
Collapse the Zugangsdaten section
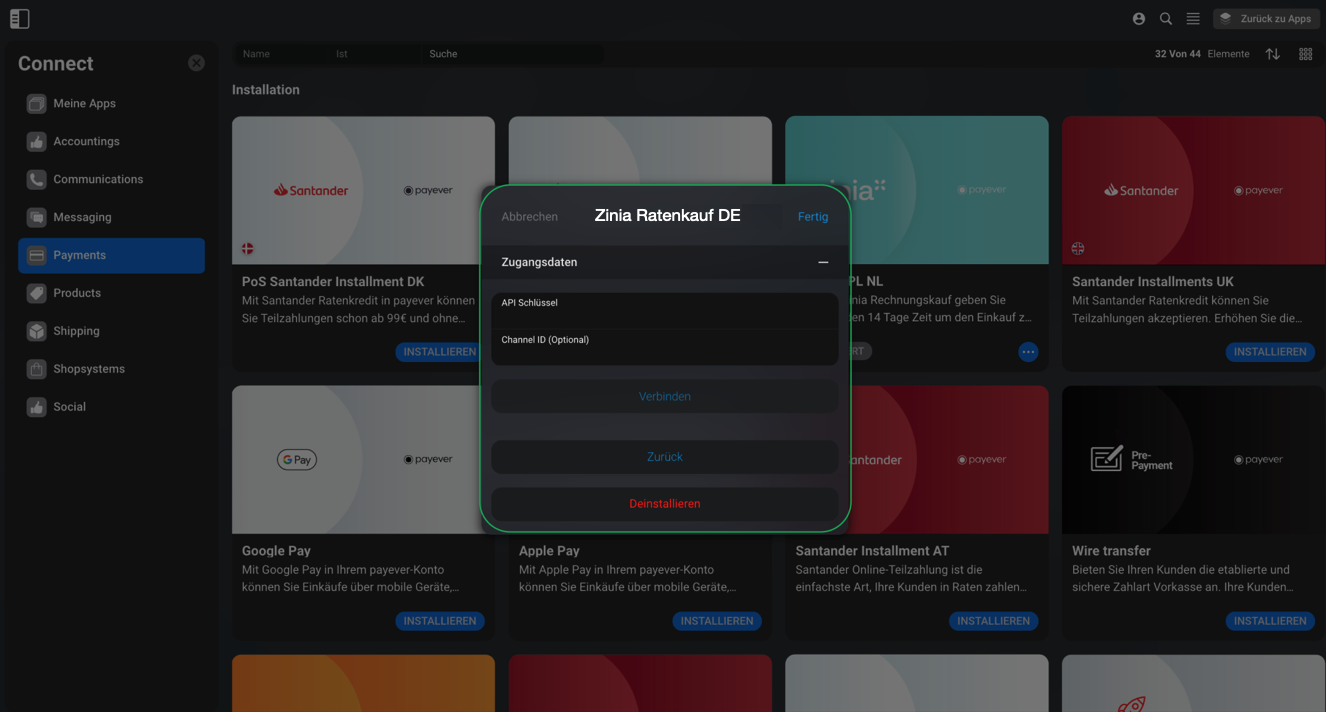point(823,262)
